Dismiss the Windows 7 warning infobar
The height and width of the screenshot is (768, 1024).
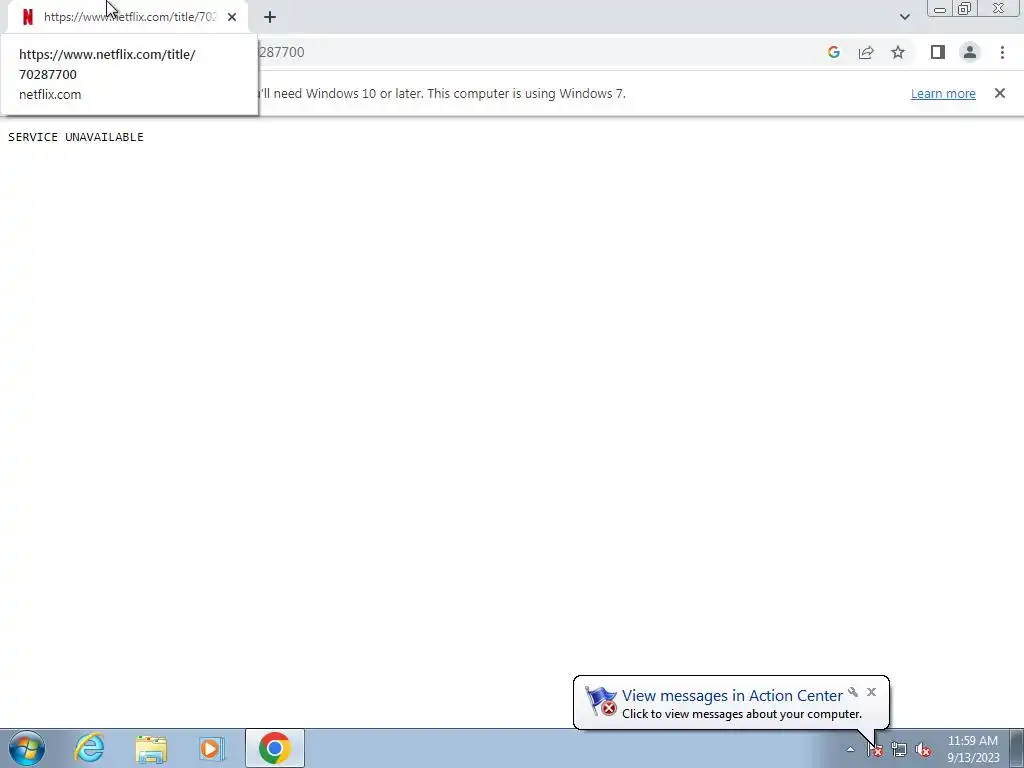tap(1000, 93)
